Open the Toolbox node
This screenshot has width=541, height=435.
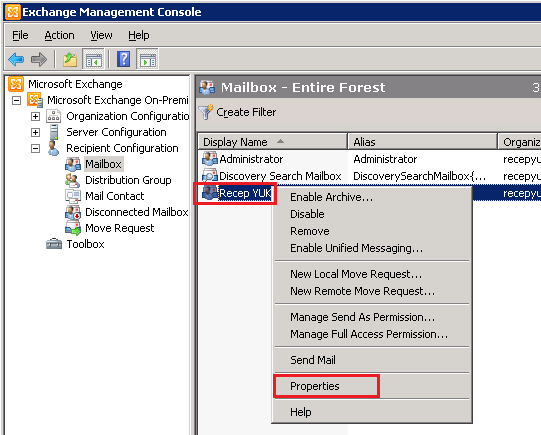coord(85,244)
